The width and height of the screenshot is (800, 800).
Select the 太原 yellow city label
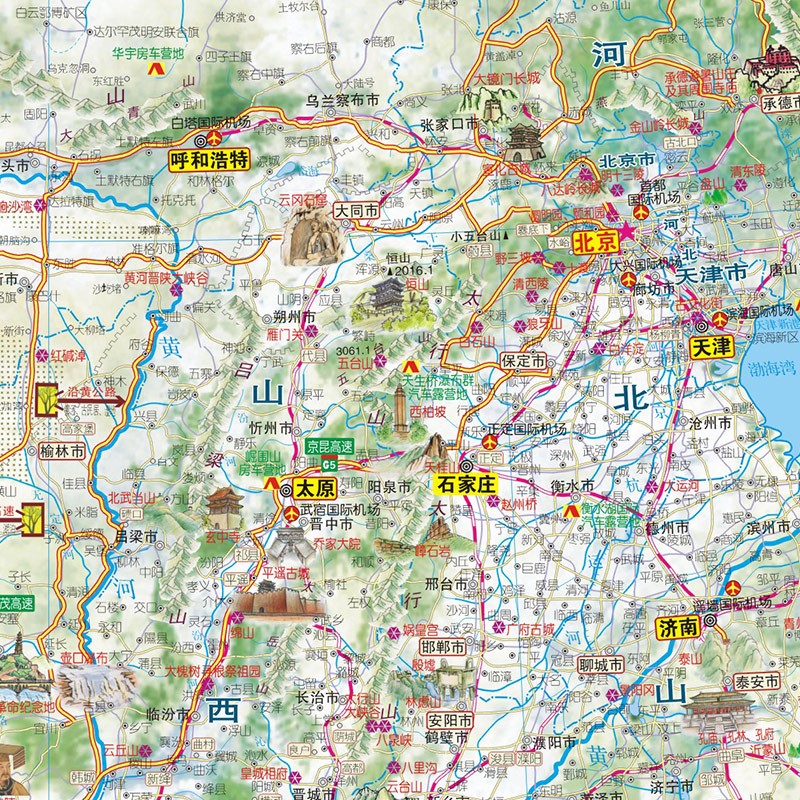pos(311,490)
